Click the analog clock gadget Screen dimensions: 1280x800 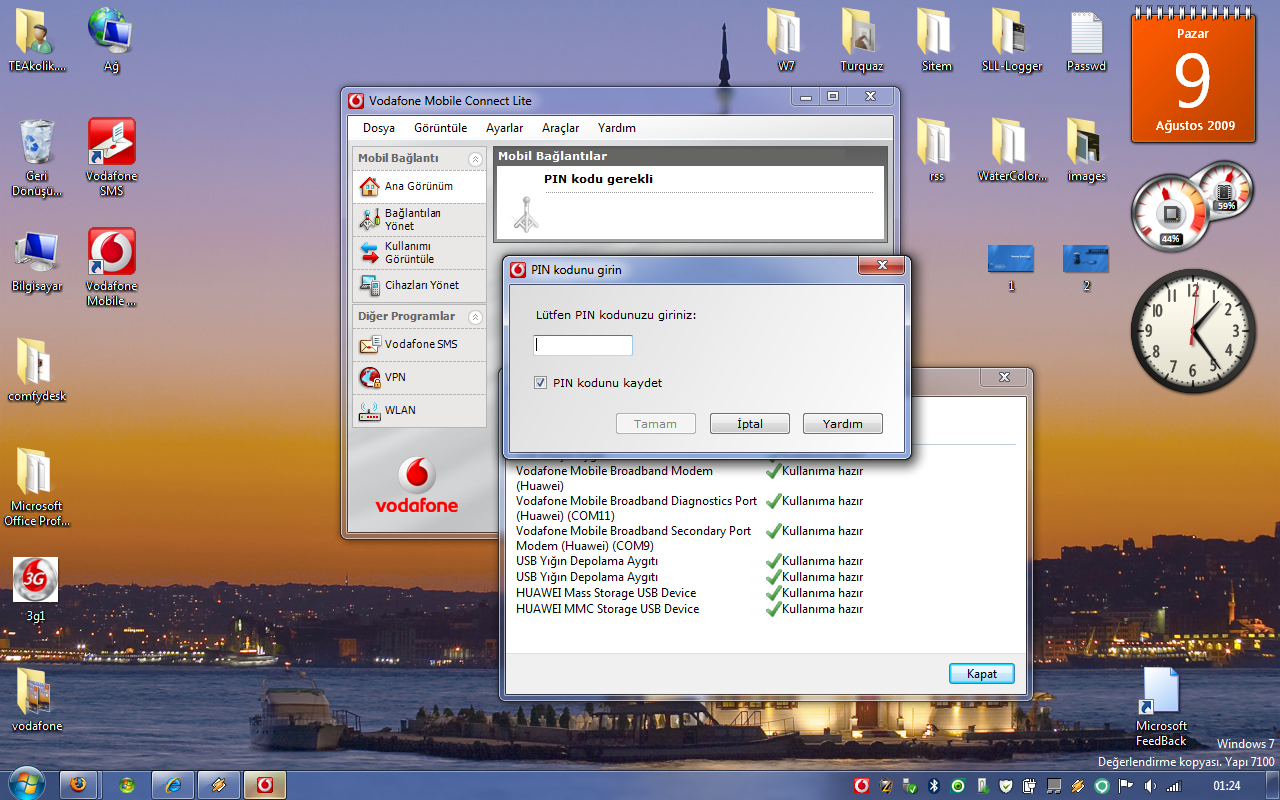[1193, 331]
